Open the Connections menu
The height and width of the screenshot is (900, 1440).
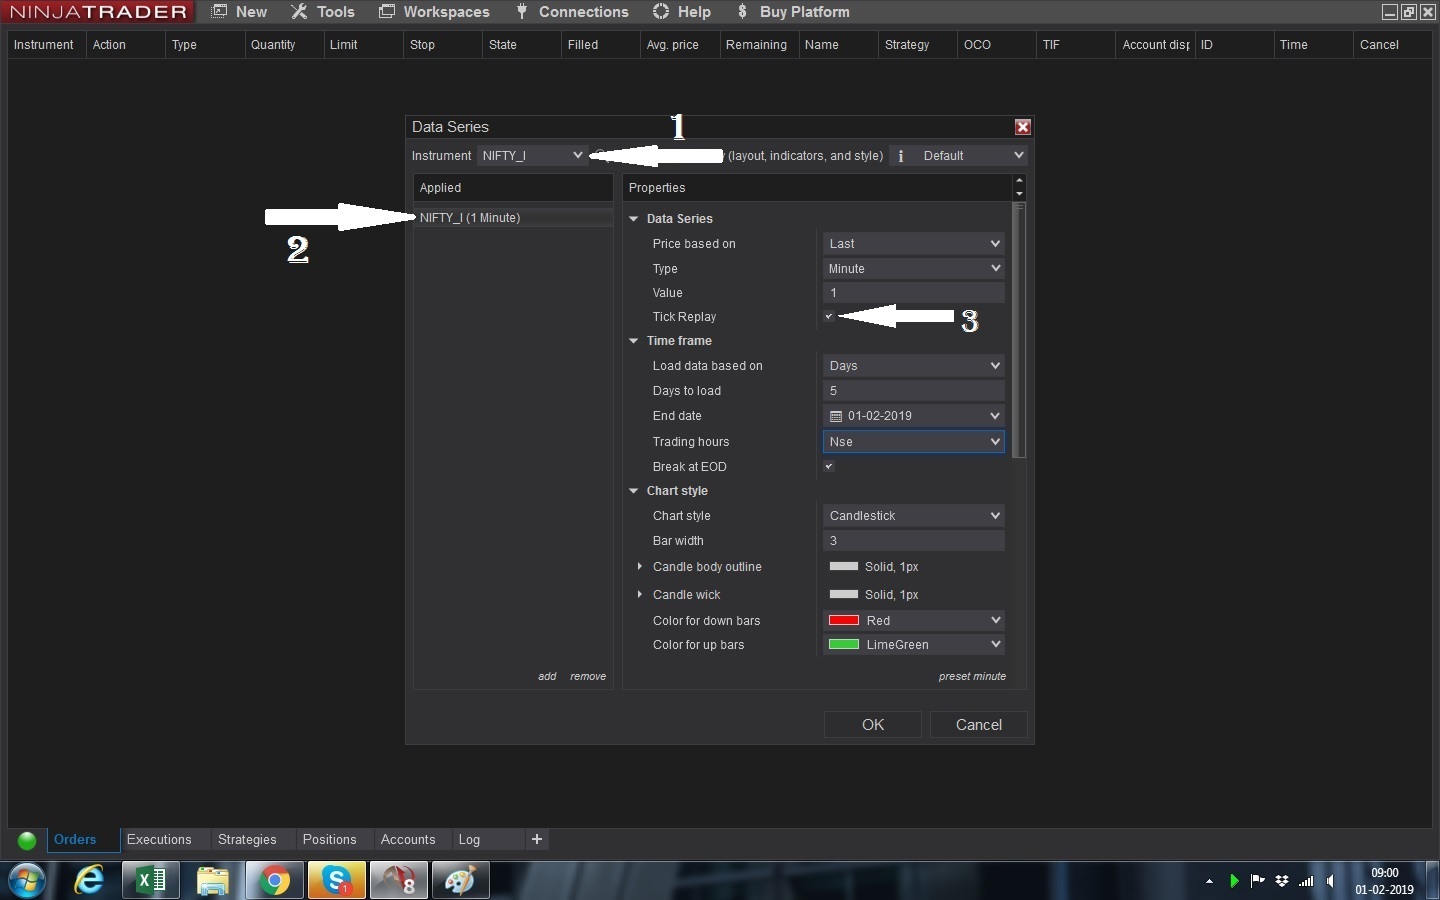pyautogui.click(x=572, y=12)
